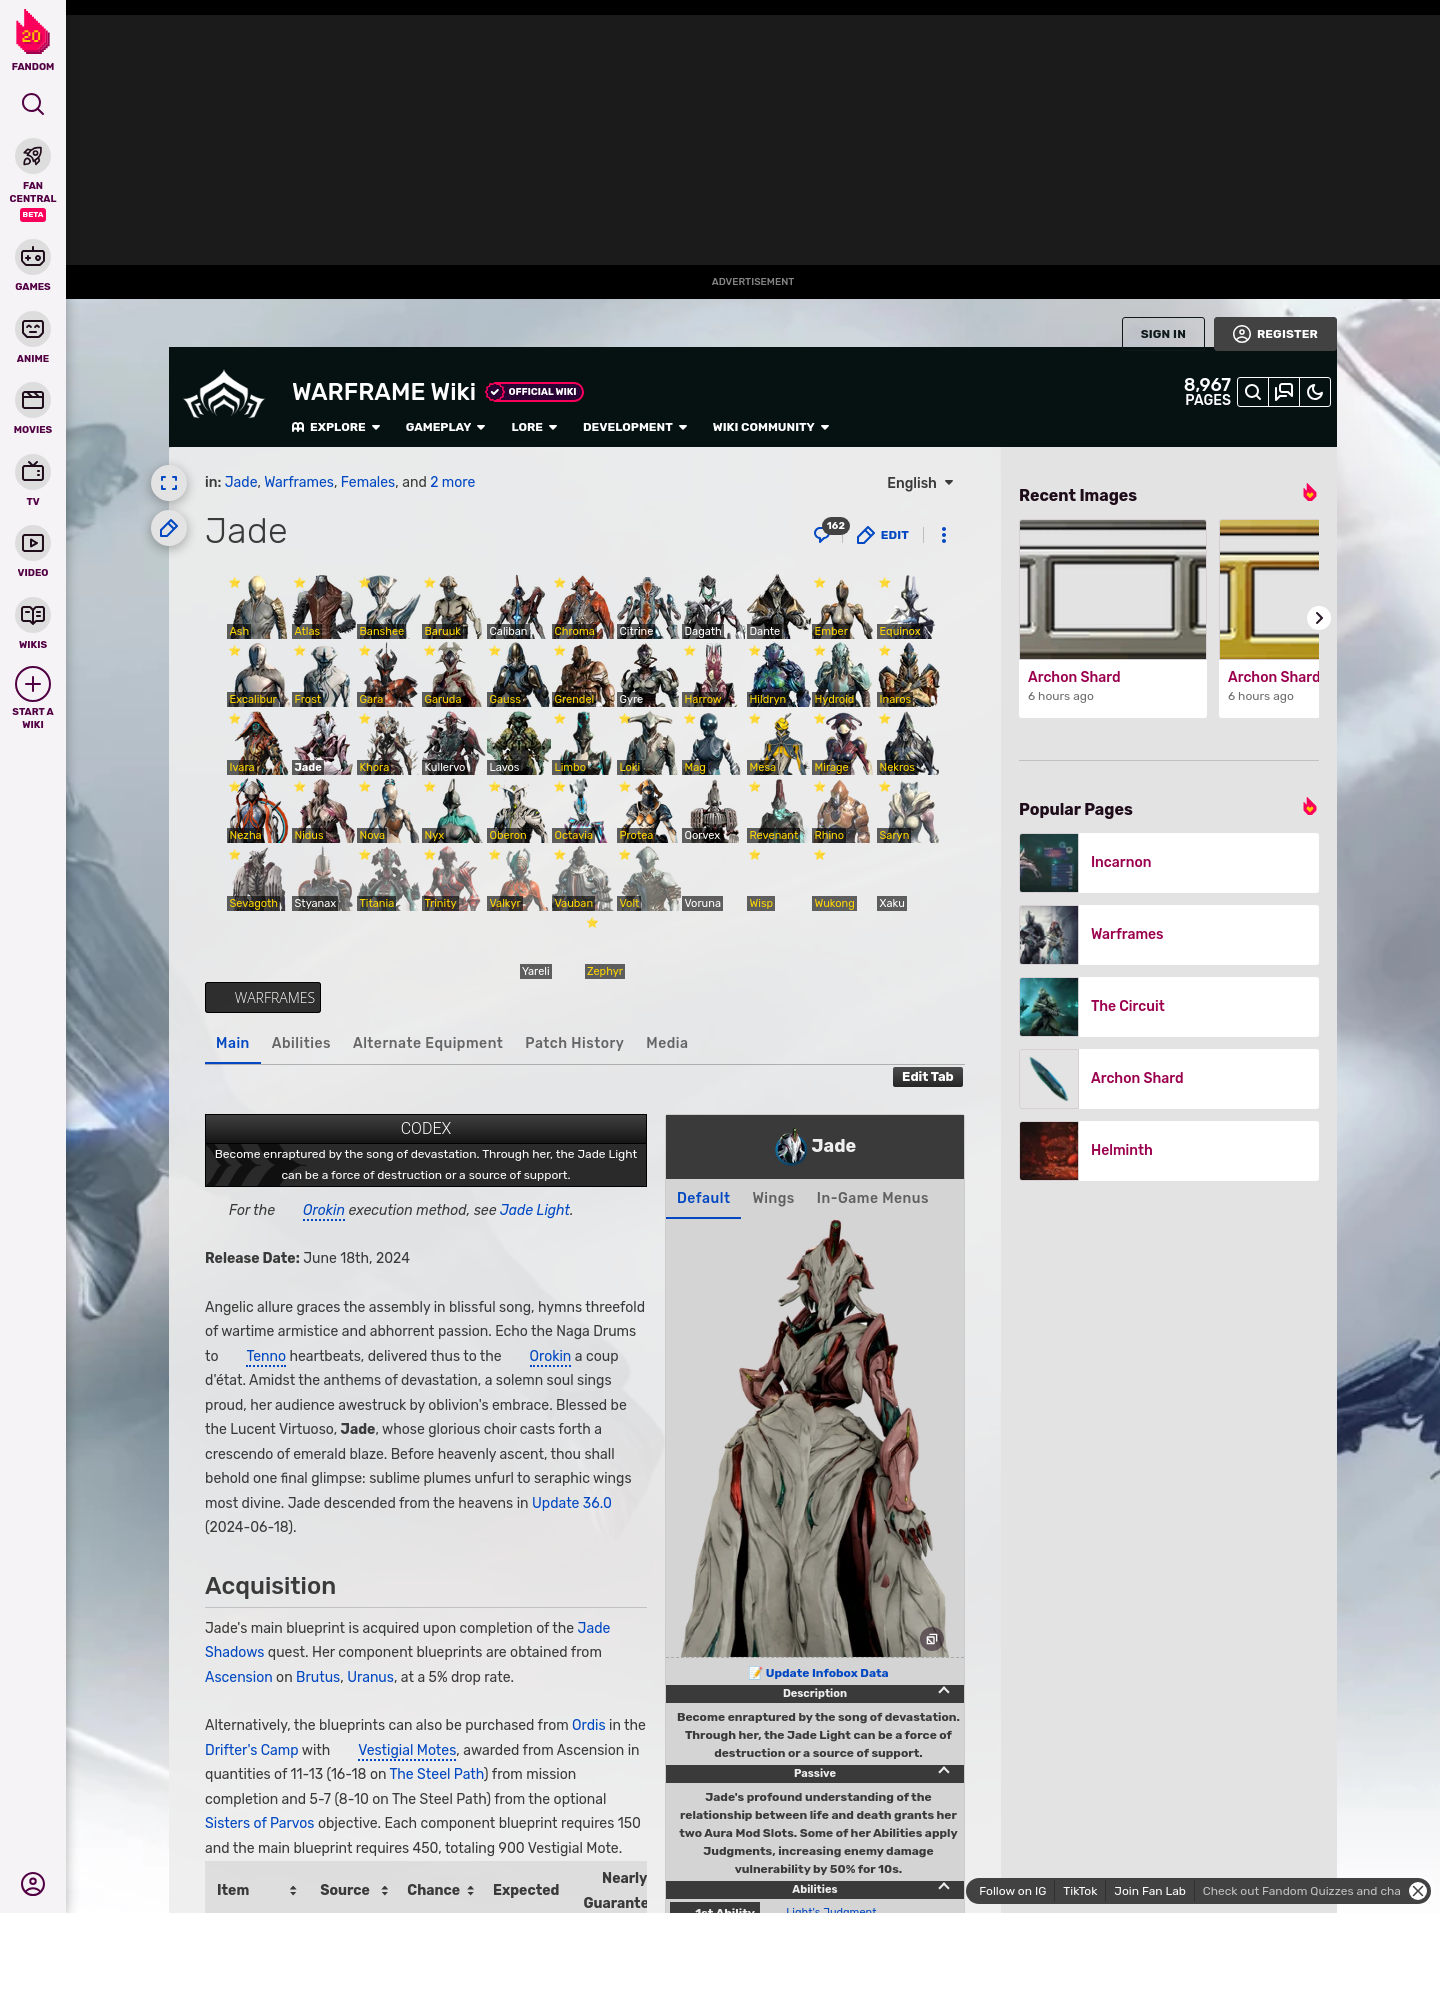Switch to the Media tab
The height and width of the screenshot is (2000, 1440).
click(667, 1043)
